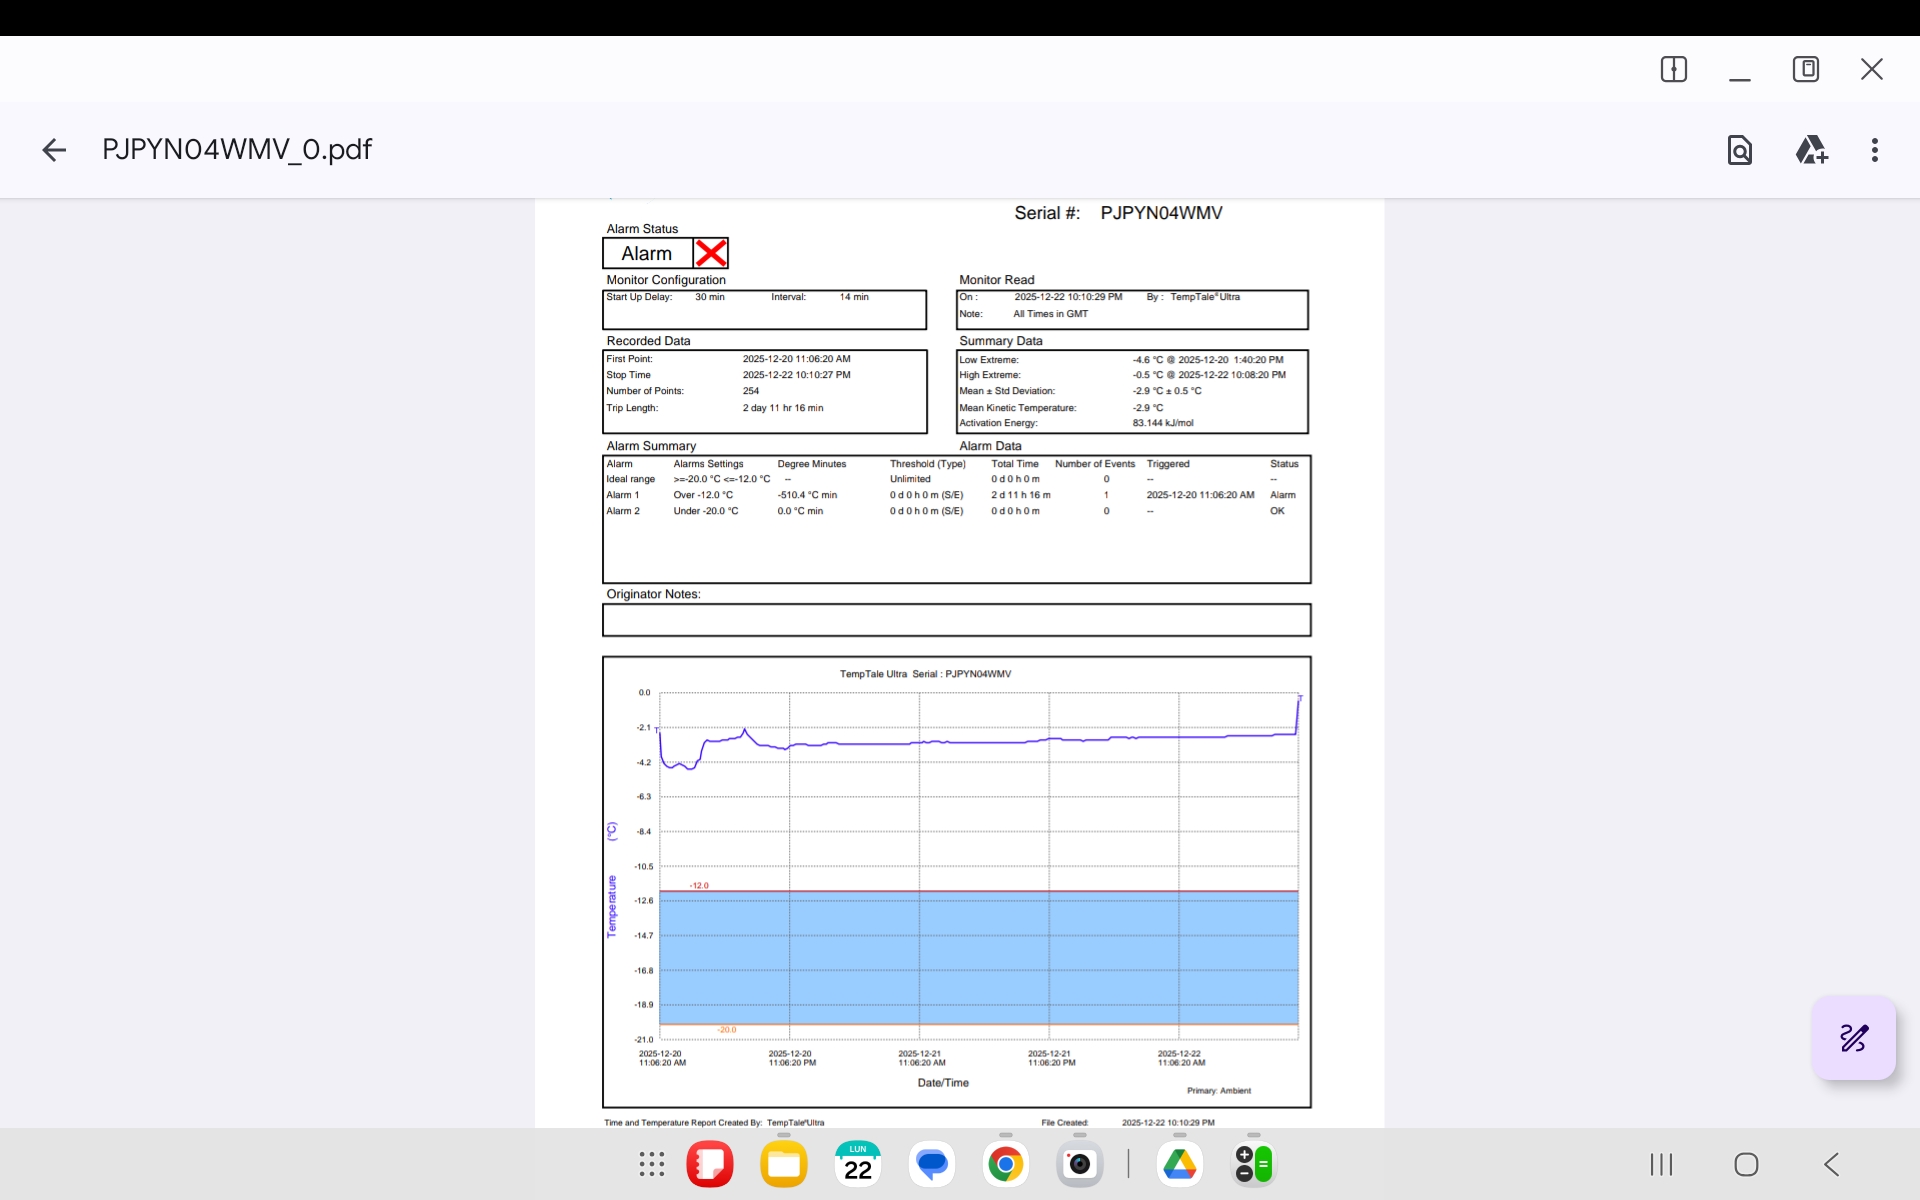Open split-screen window option icon
Image resolution: width=1920 pixels, height=1200 pixels.
click(1674, 69)
